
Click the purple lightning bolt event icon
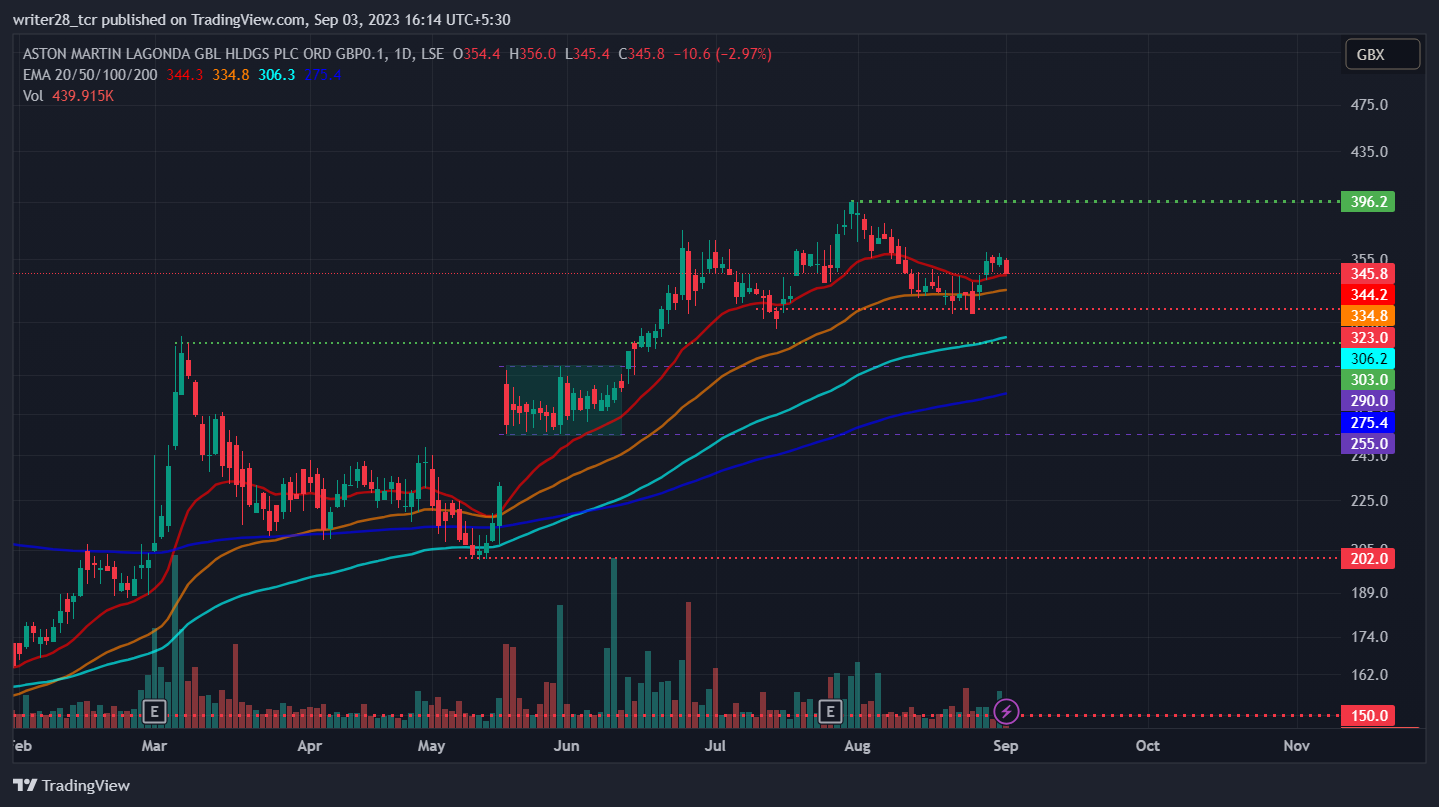click(x=1006, y=711)
